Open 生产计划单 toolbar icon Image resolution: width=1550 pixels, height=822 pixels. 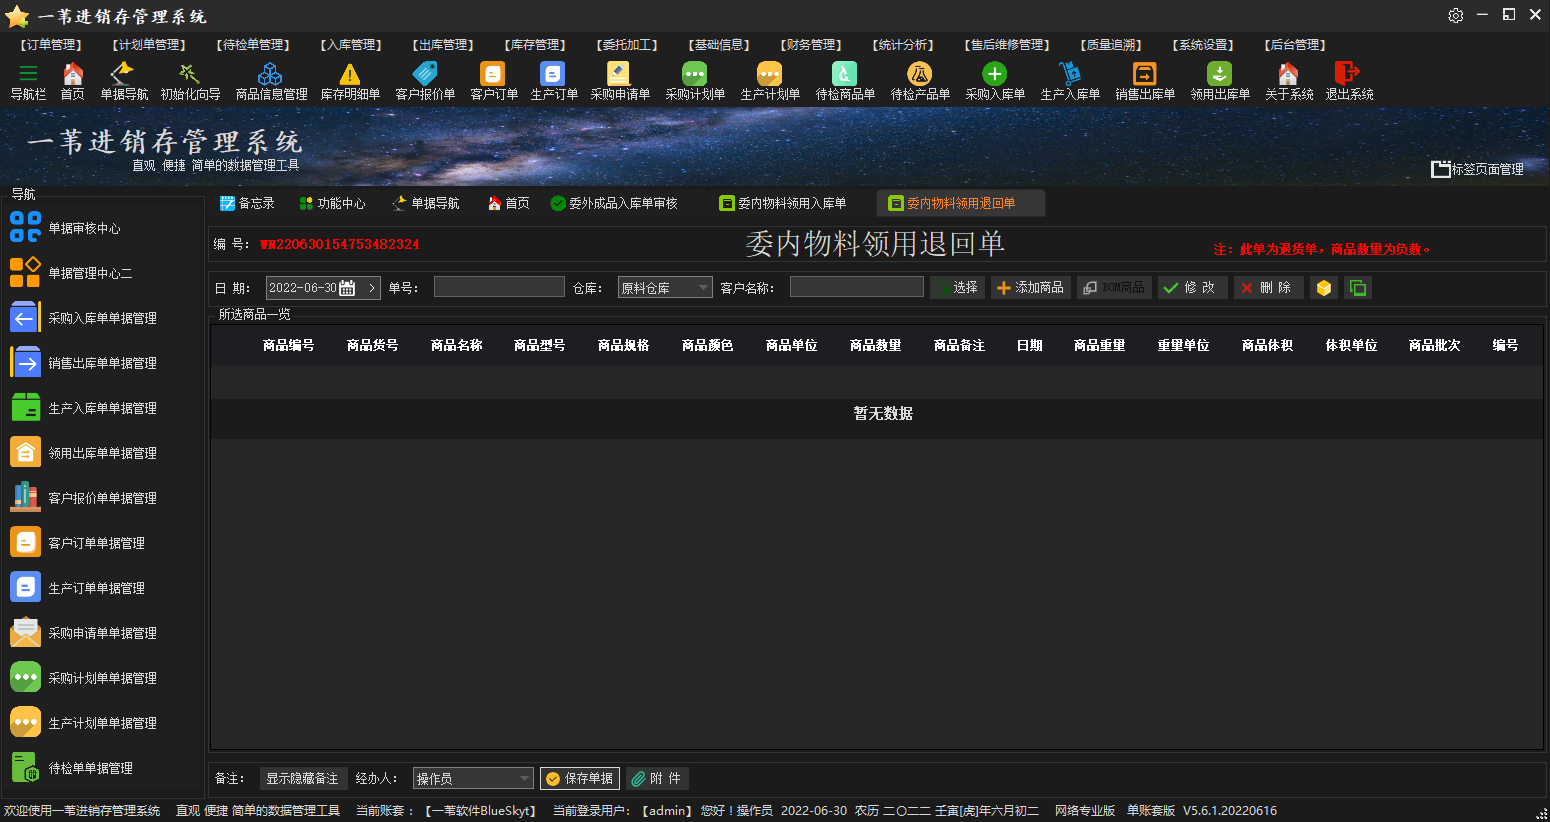pyautogui.click(x=770, y=81)
